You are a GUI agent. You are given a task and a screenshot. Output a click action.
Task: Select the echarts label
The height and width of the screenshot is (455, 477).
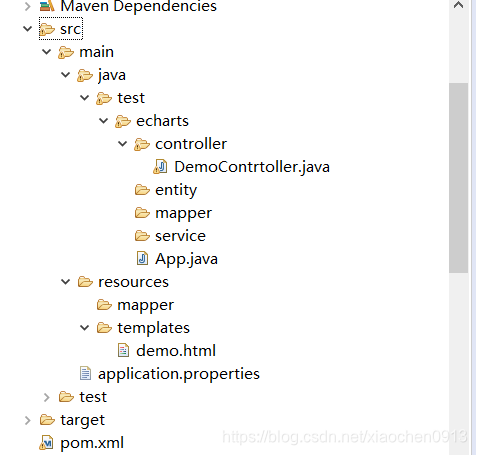click(162, 121)
